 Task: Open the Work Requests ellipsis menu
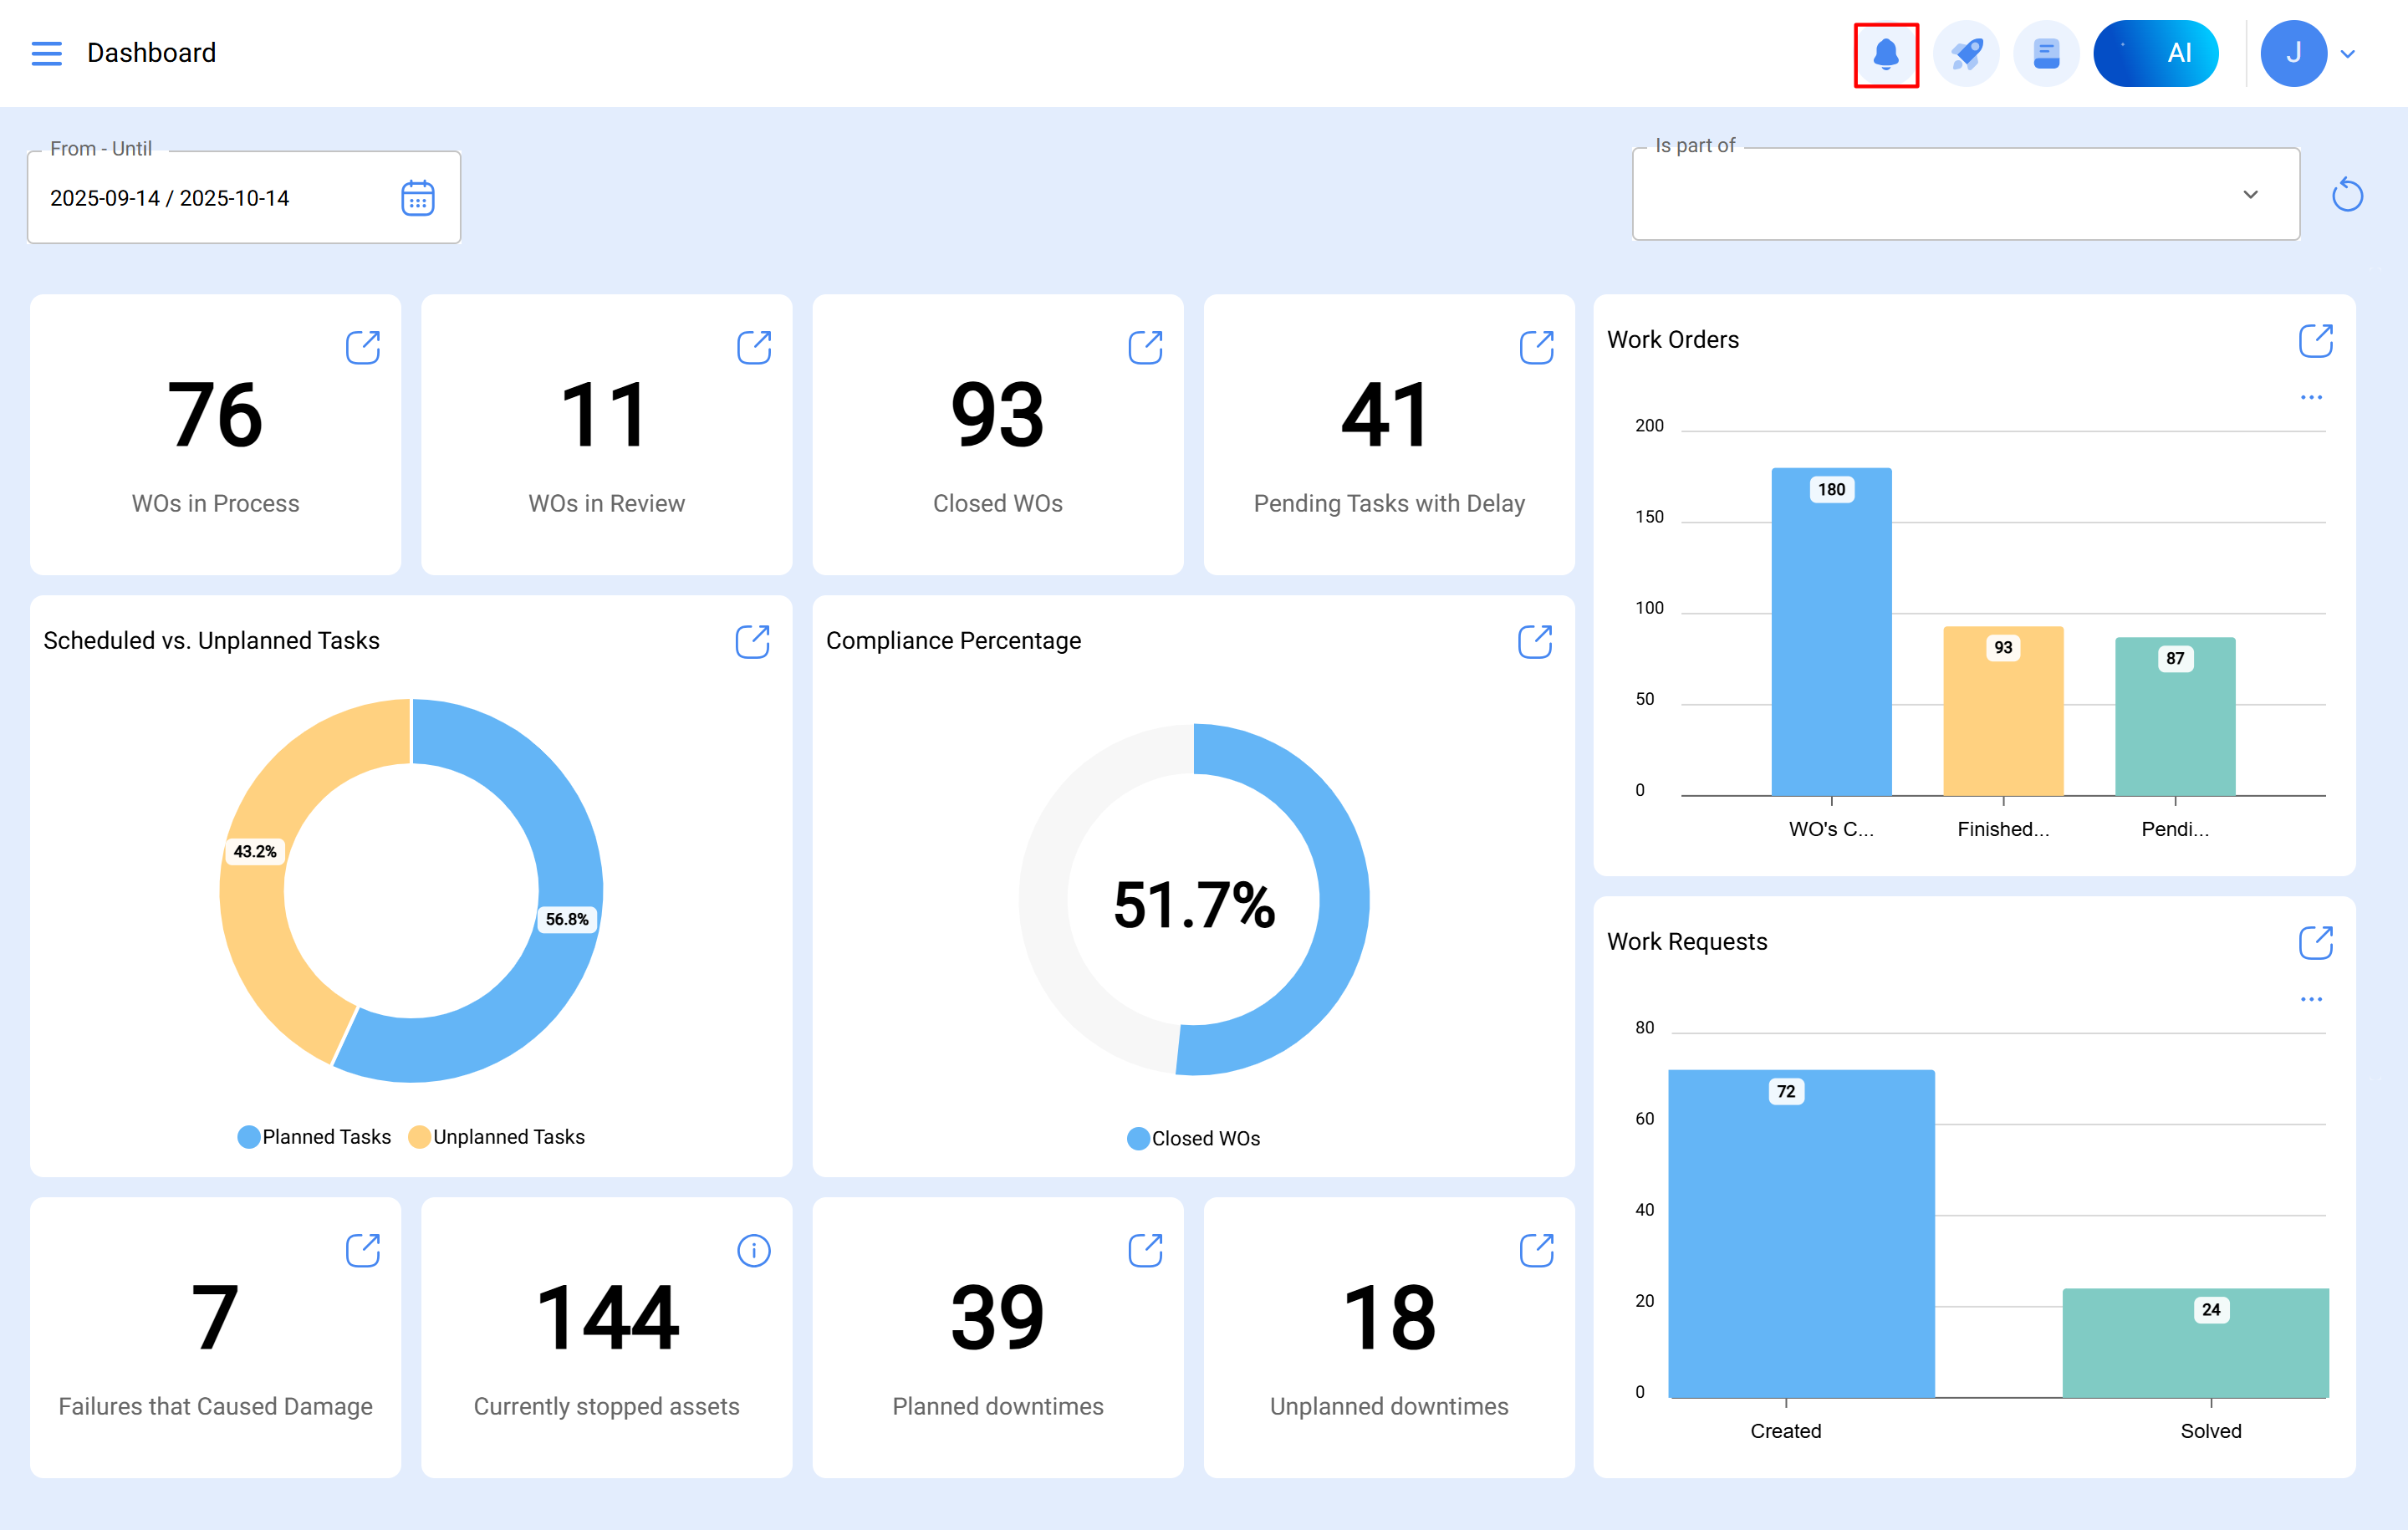[x=2311, y=998]
